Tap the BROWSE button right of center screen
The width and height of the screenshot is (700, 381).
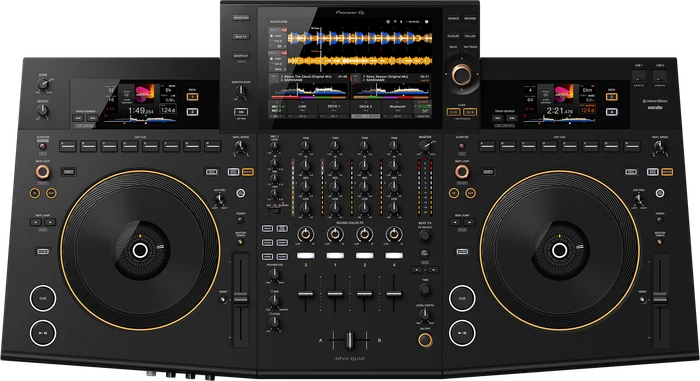[470, 19]
